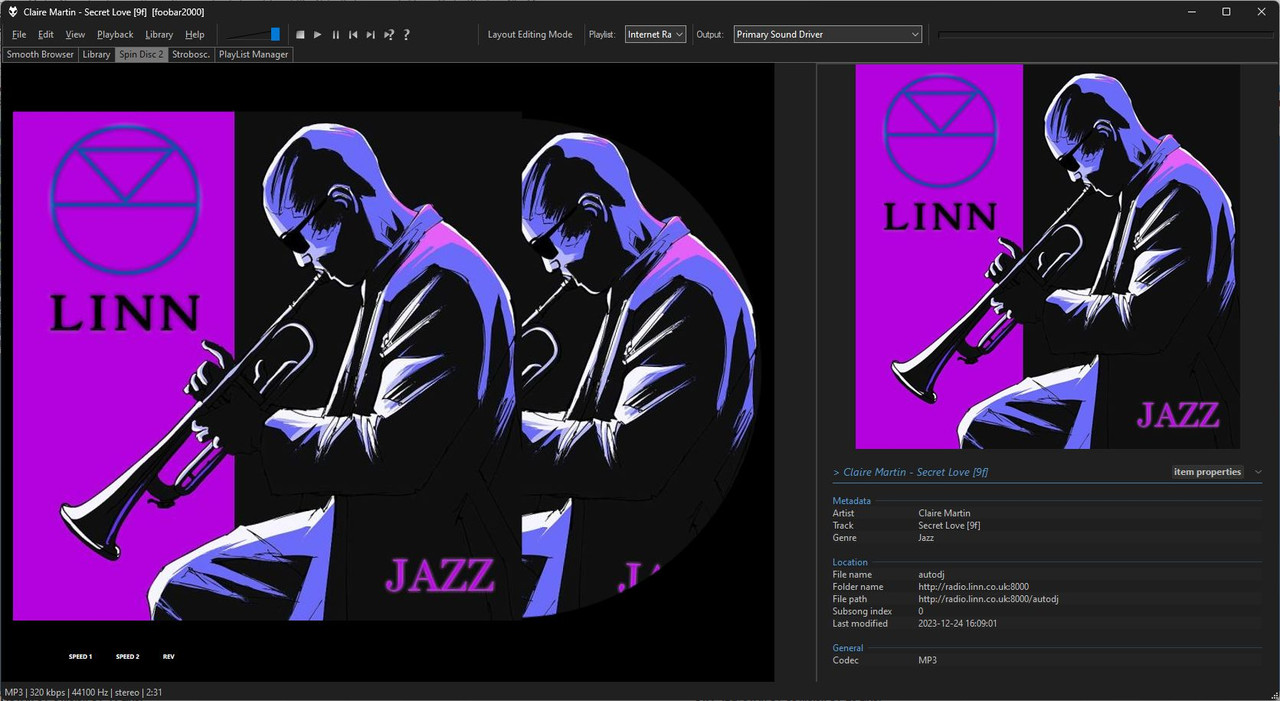The height and width of the screenshot is (701, 1280).
Task: Click the seek bar in the toolbar
Action: pos(1105,34)
